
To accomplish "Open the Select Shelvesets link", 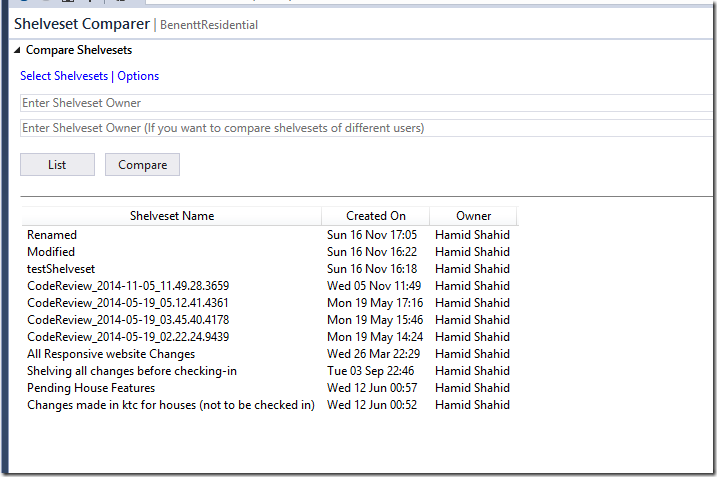I will point(64,76).
